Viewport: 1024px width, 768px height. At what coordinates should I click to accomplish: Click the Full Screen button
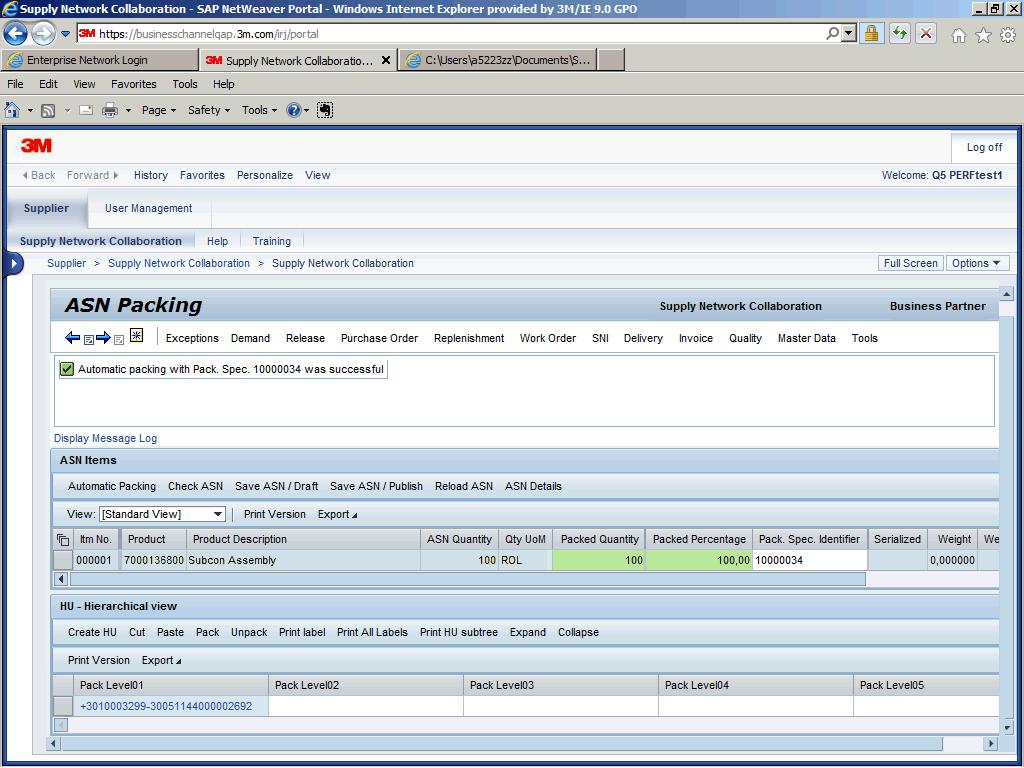click(x=910, y=263)
